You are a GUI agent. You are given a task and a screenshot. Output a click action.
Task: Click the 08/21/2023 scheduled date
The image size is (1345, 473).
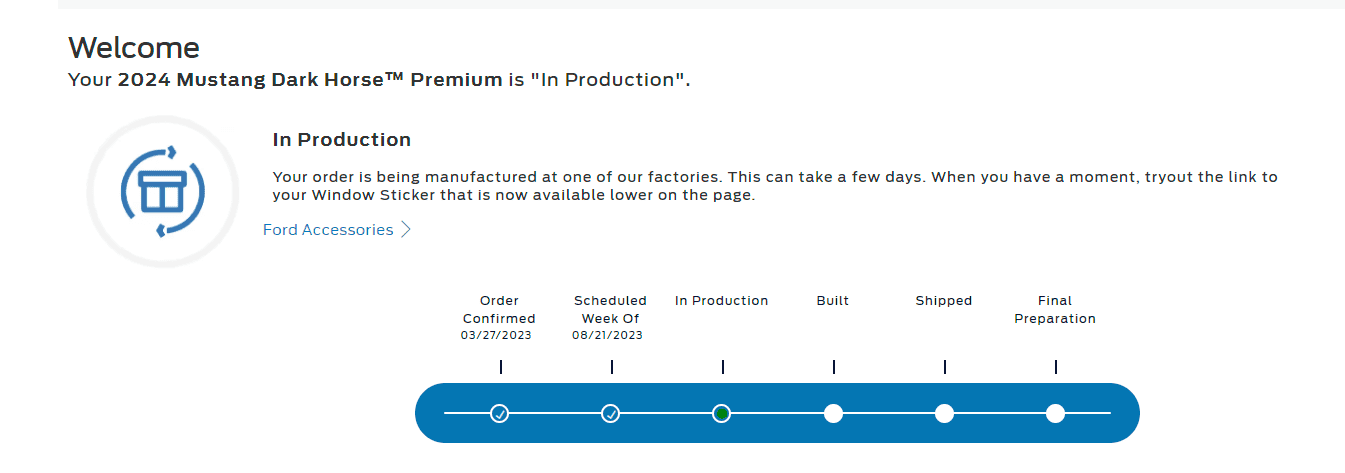[x=607, y=335]
